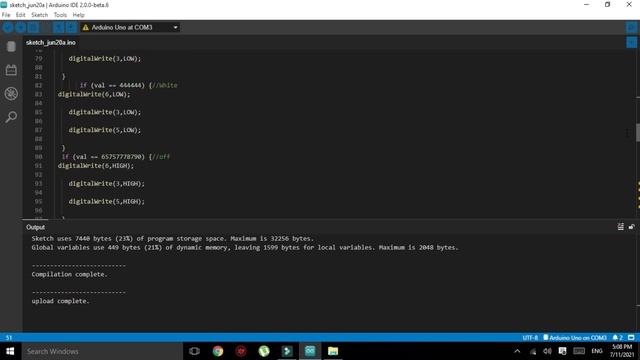
Task: Toggle the Output panel scroll lock
Action: coord(631,227)
